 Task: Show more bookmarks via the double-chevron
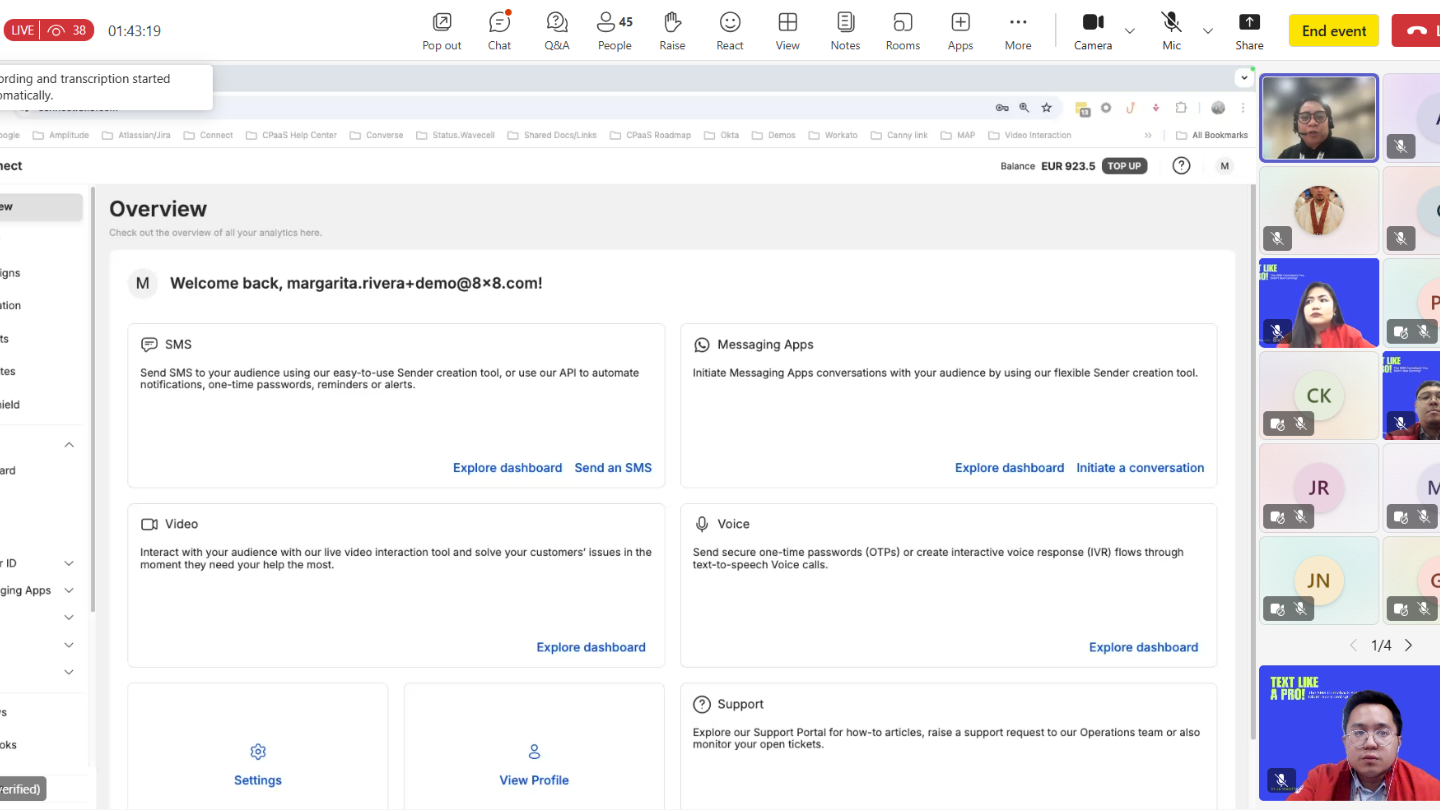click(x=1148, y=135)
